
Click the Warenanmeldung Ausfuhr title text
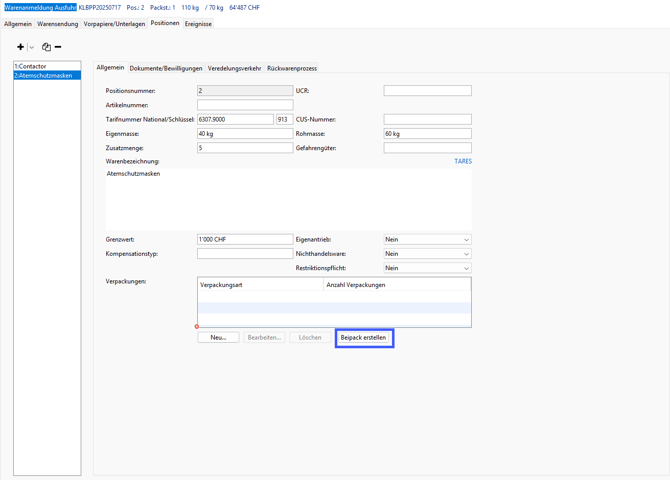point(40,8)
